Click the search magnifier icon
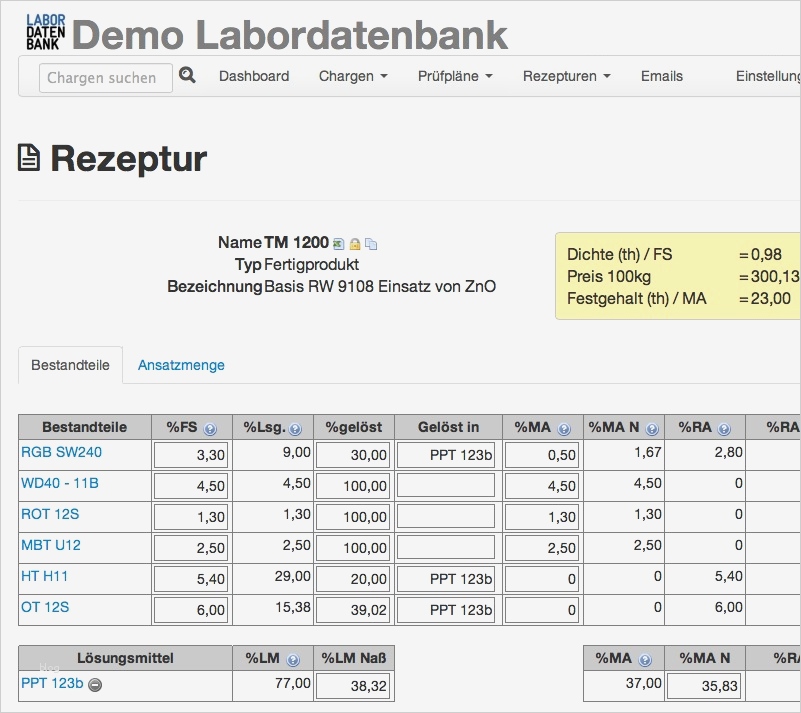The height and width of the screenshot is (713, 801). [x=187, y=75]
